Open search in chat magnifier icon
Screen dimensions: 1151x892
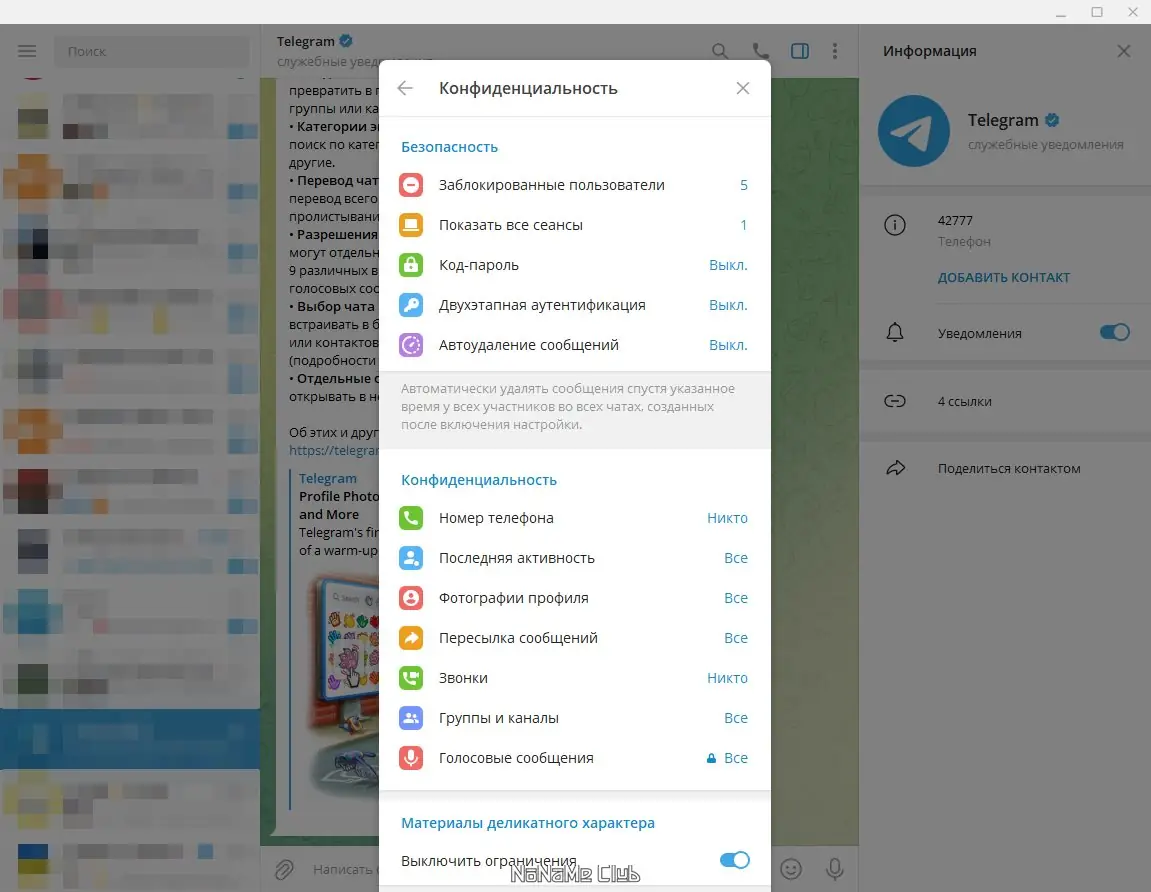(720, 51)
